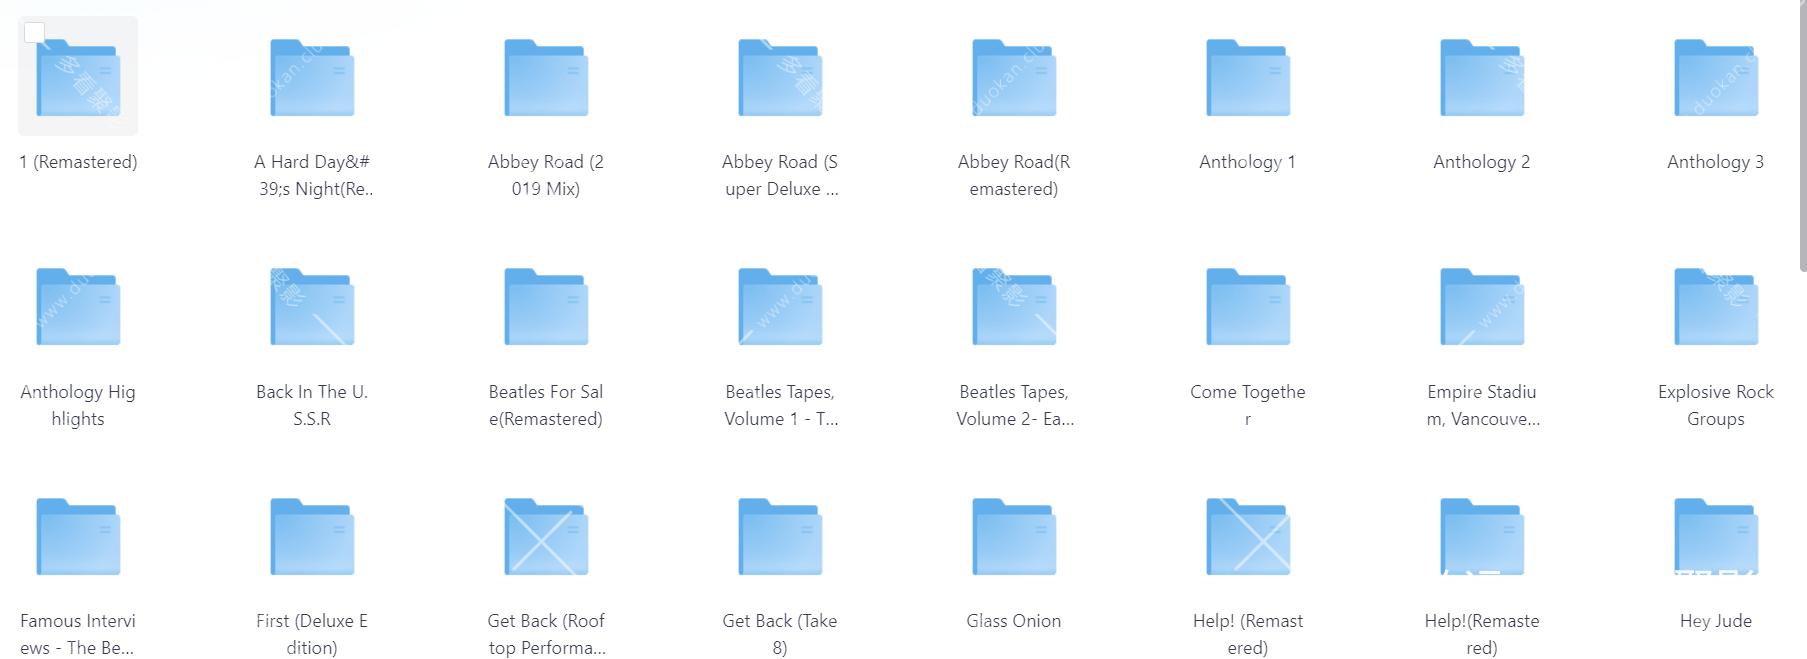
Task: Select the "Famous Interviews - The Be..." label
Action: coord(78,634)
